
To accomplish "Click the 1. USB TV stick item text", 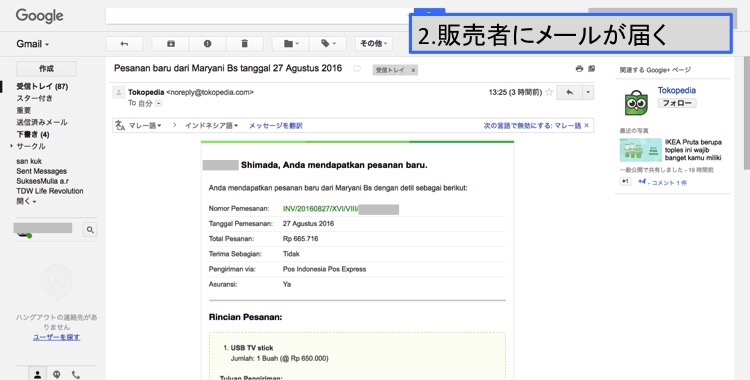I will pos(248,348).
